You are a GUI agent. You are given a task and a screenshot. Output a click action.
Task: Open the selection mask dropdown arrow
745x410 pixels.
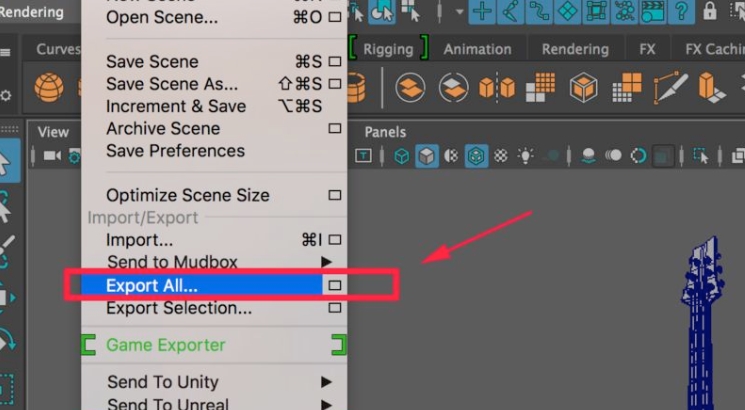(459, 11)
